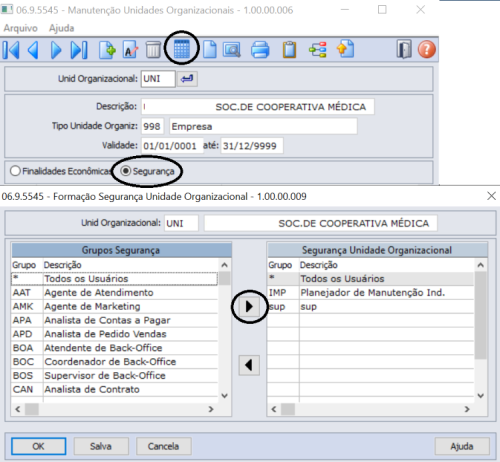Click the clipboard icon
The height and width of the screenshot is (462, 500).
(289, 50)
